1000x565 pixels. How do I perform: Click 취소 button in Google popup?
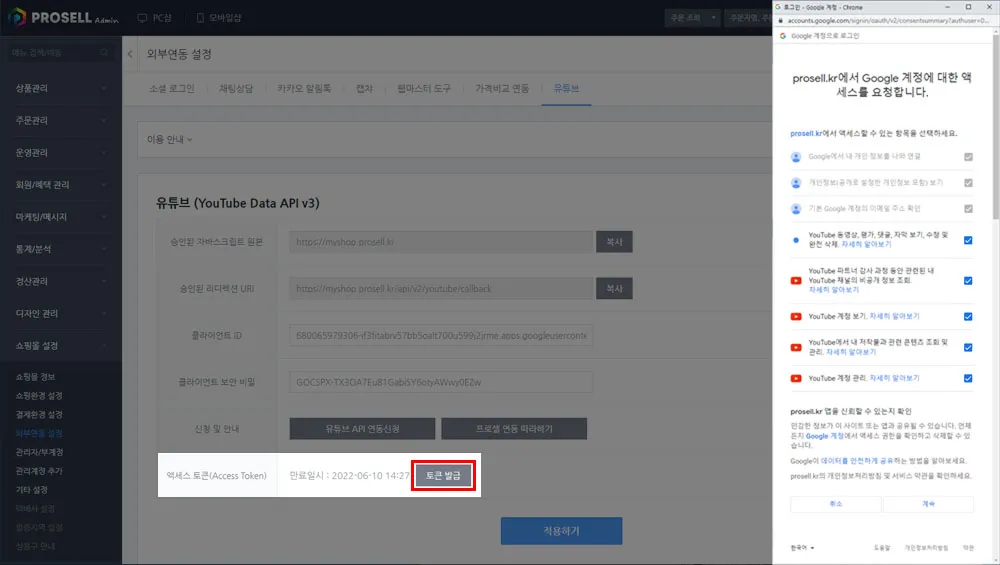pyautogui.click(x=835, y=504)
